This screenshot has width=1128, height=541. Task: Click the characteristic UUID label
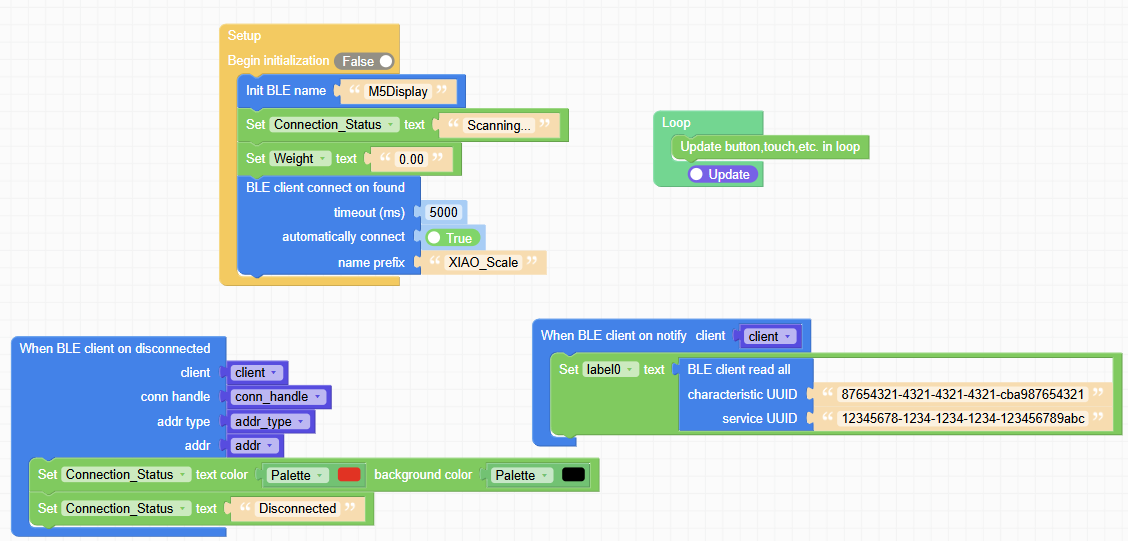[742, 394]
